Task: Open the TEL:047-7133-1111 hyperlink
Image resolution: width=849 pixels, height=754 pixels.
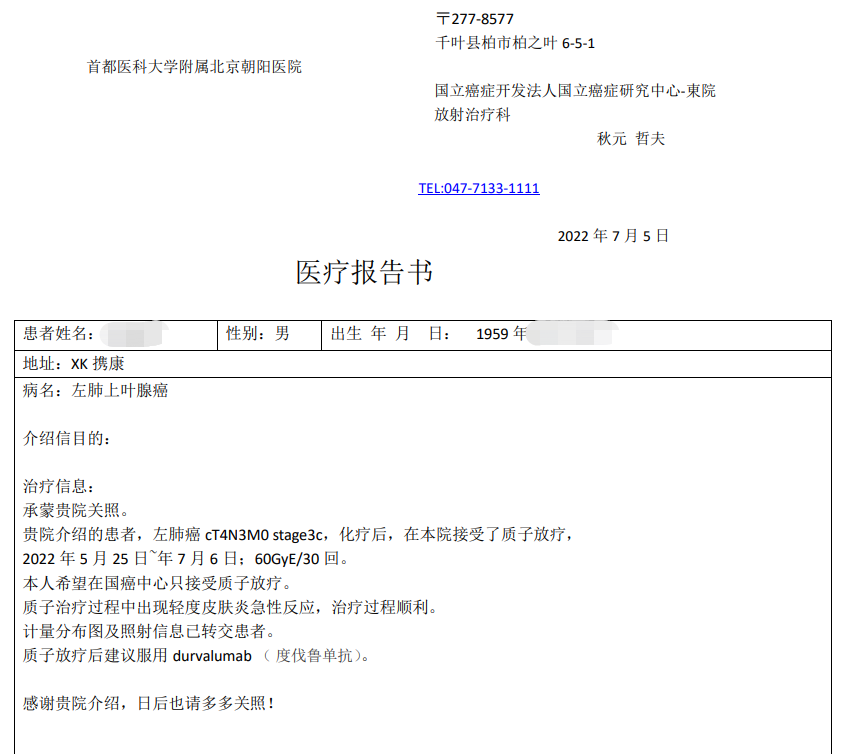Action: (478, 188)
